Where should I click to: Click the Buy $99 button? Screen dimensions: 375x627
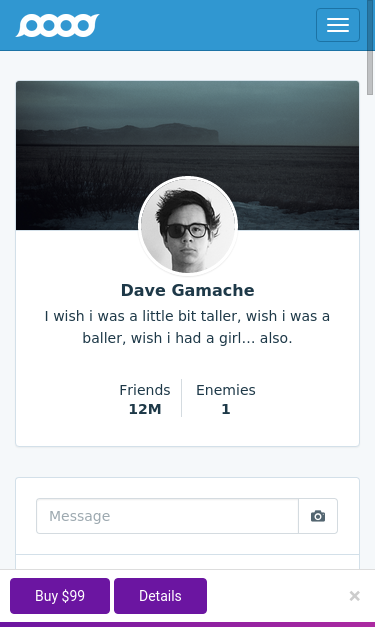coord(60,596)
